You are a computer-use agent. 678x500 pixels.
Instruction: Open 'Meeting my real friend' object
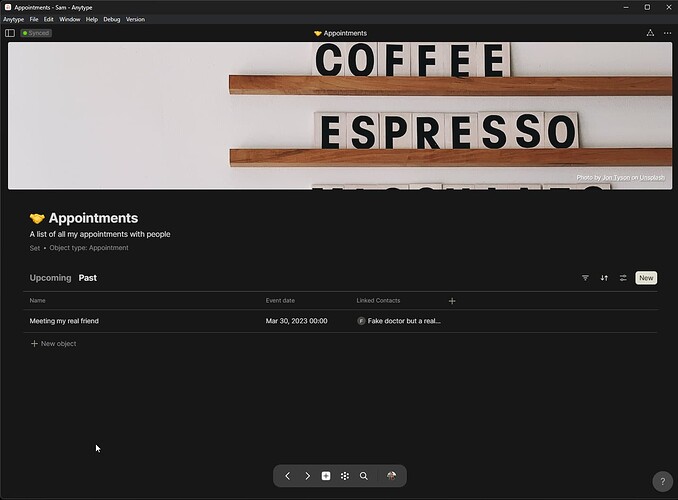[x=64, y=321]
